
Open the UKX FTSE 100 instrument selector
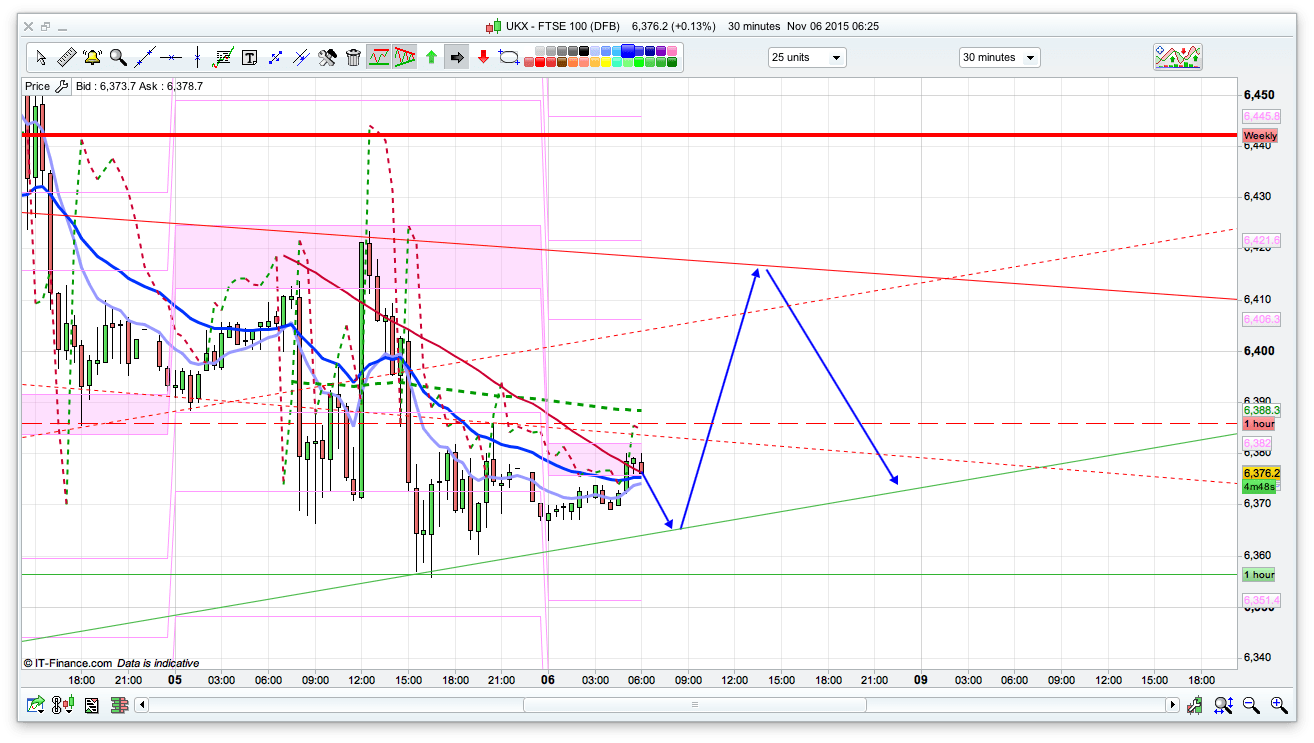[x=493, y=27]
